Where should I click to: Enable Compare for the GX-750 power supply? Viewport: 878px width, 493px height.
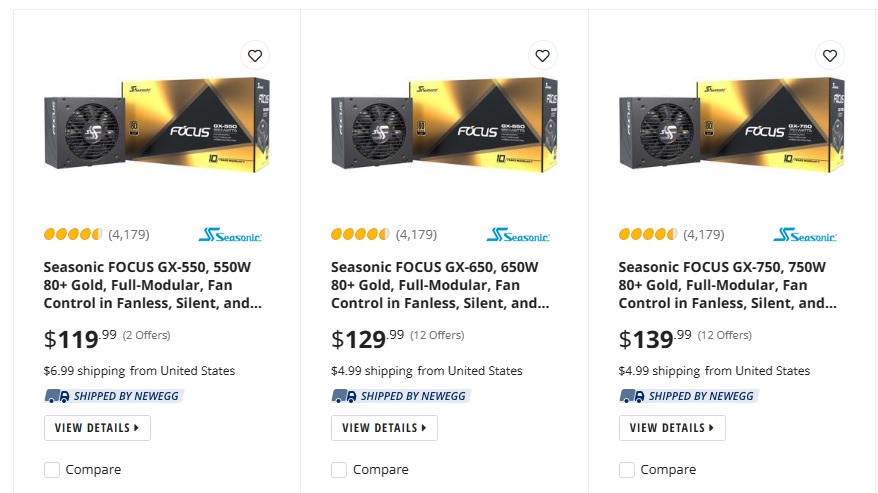coord(627,469)
